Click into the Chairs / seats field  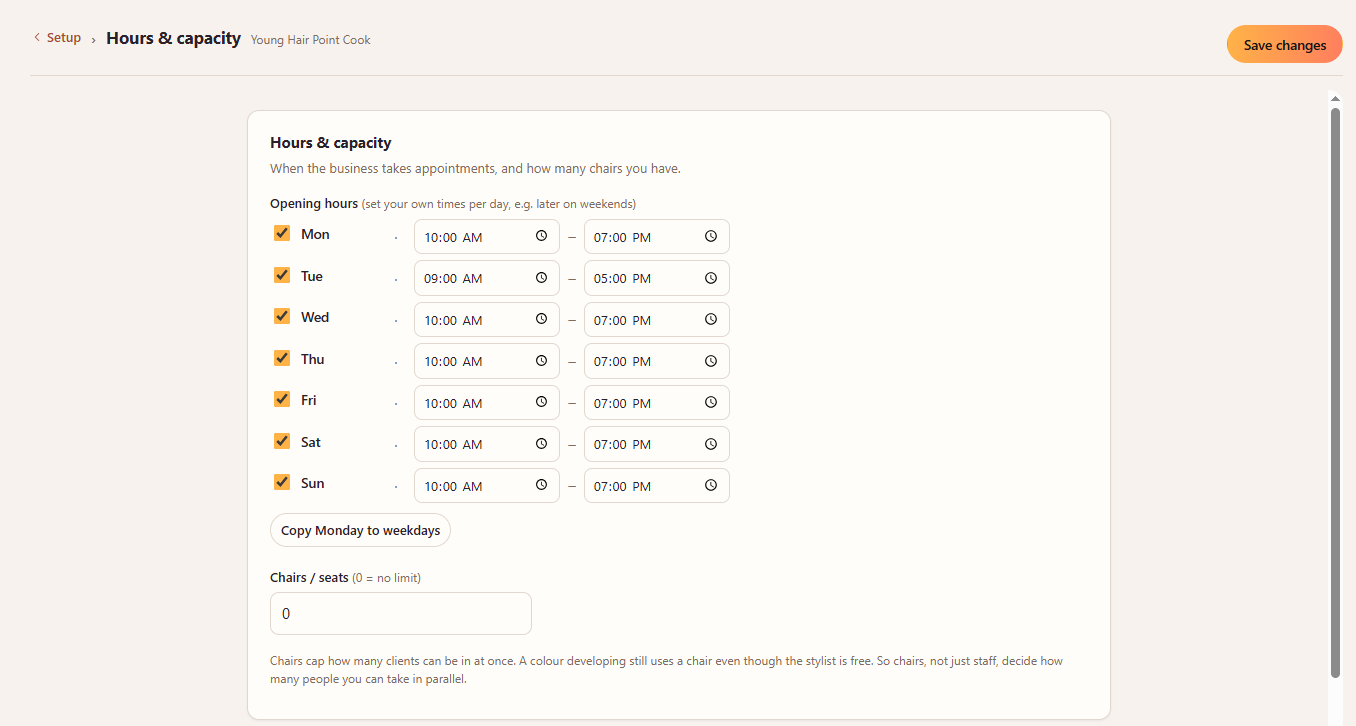tap(400, 613)
